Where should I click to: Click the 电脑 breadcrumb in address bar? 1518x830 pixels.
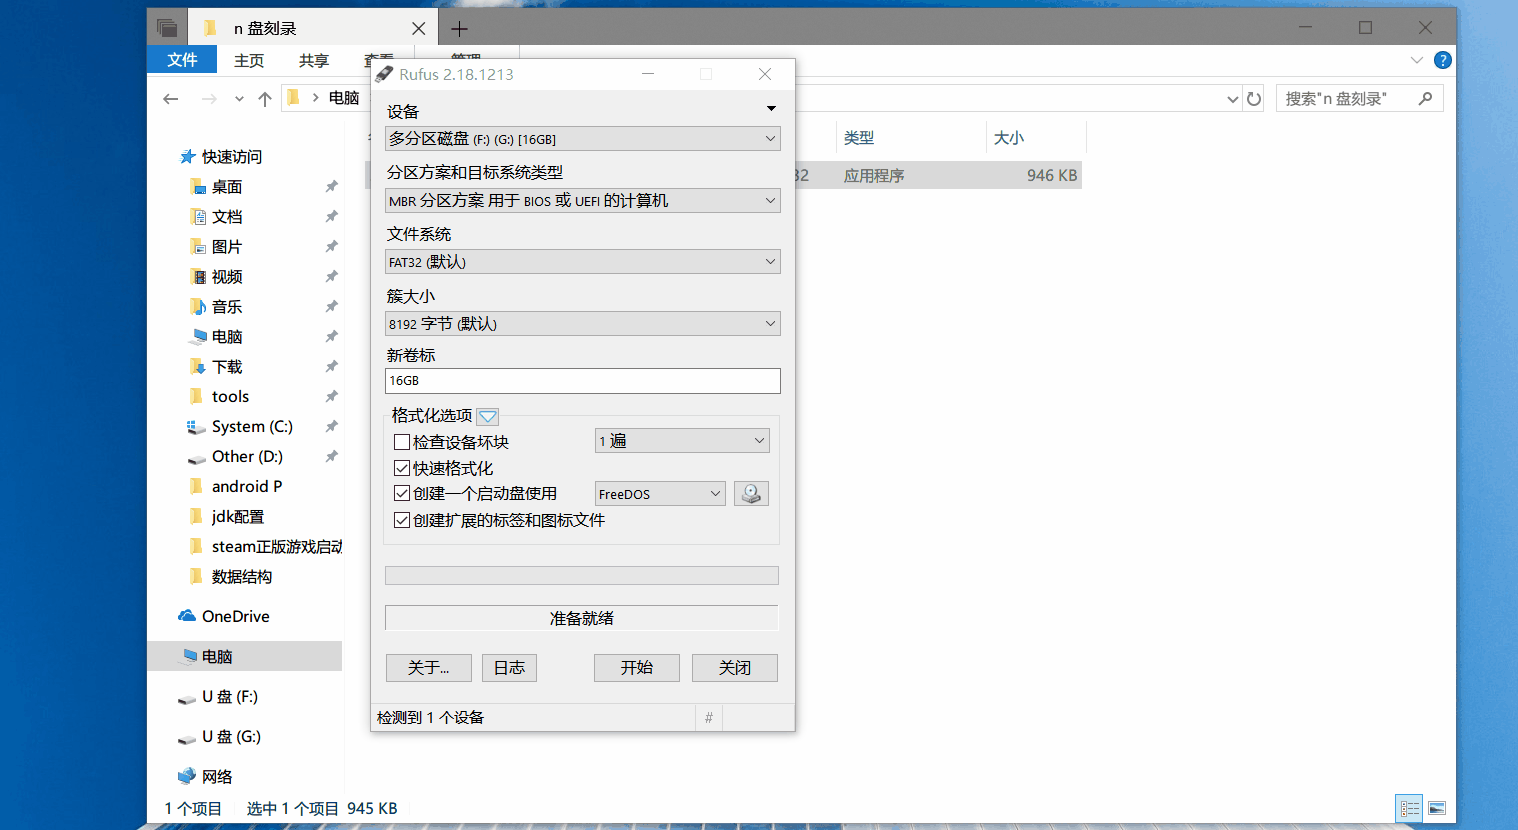tap(344, 98)
